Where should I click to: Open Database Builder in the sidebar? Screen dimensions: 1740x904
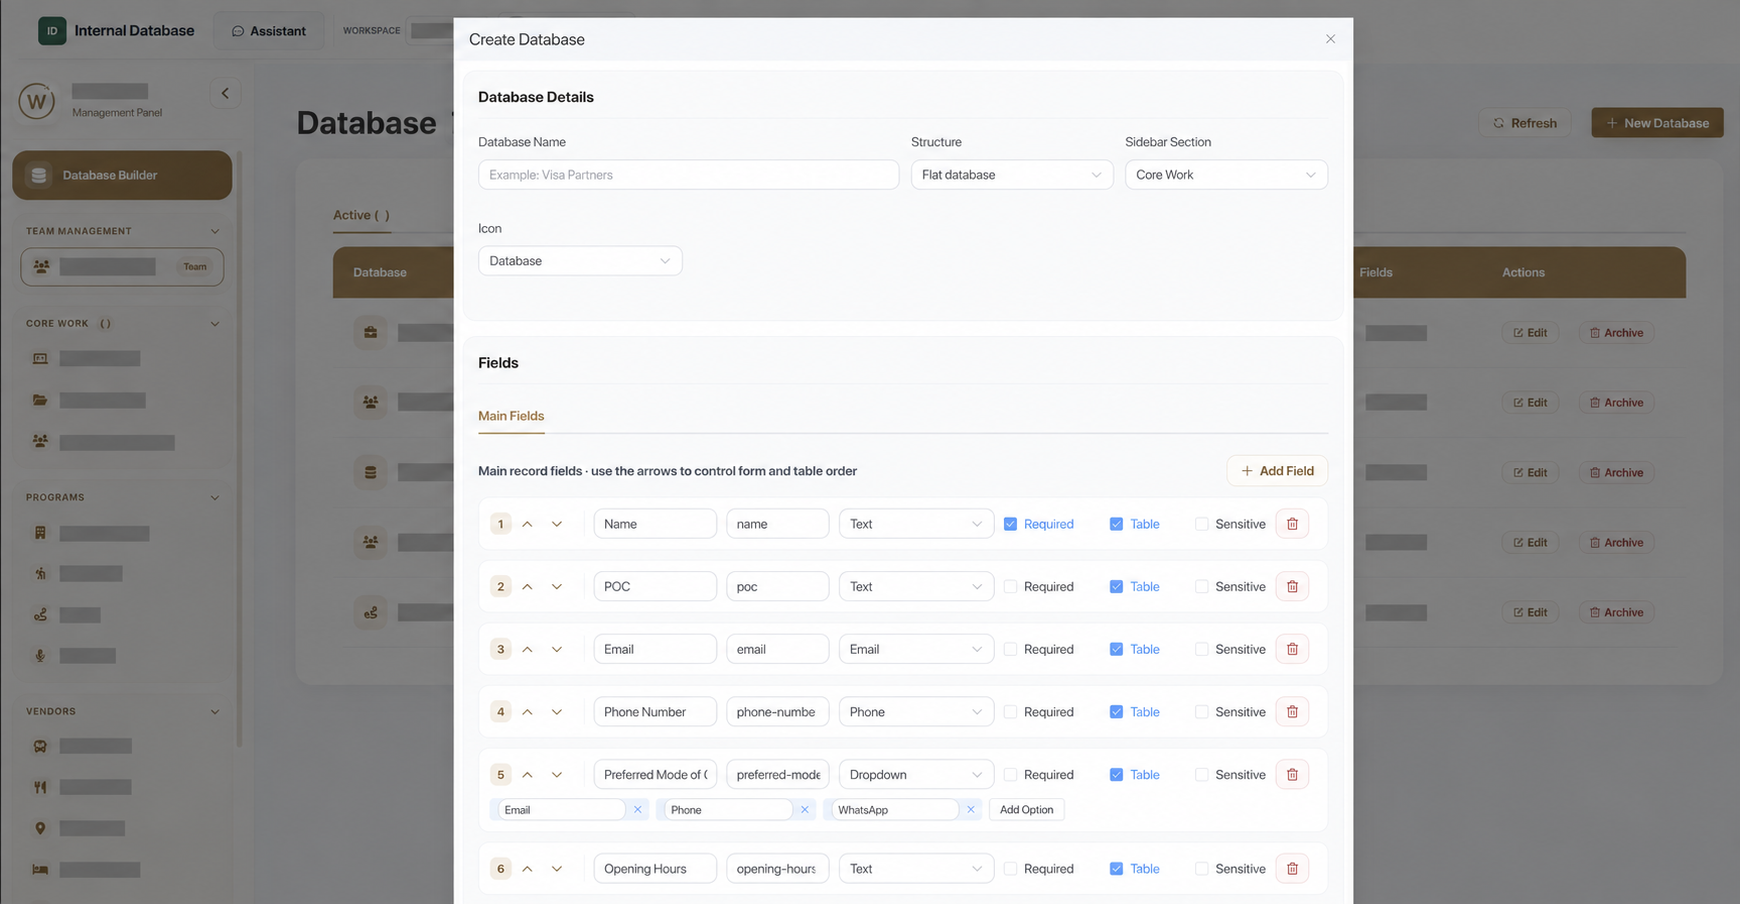click(122, 175)
